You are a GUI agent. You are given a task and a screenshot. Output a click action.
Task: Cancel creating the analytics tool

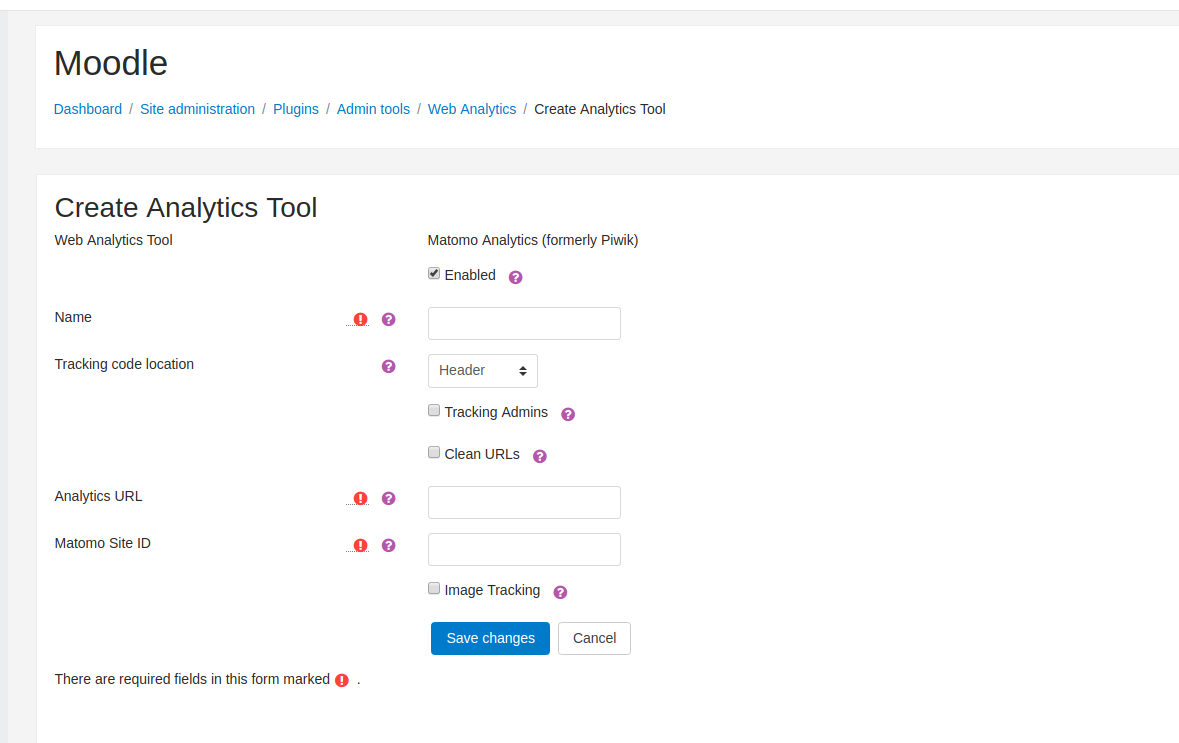pyautogui.click(x=594, y=638)
